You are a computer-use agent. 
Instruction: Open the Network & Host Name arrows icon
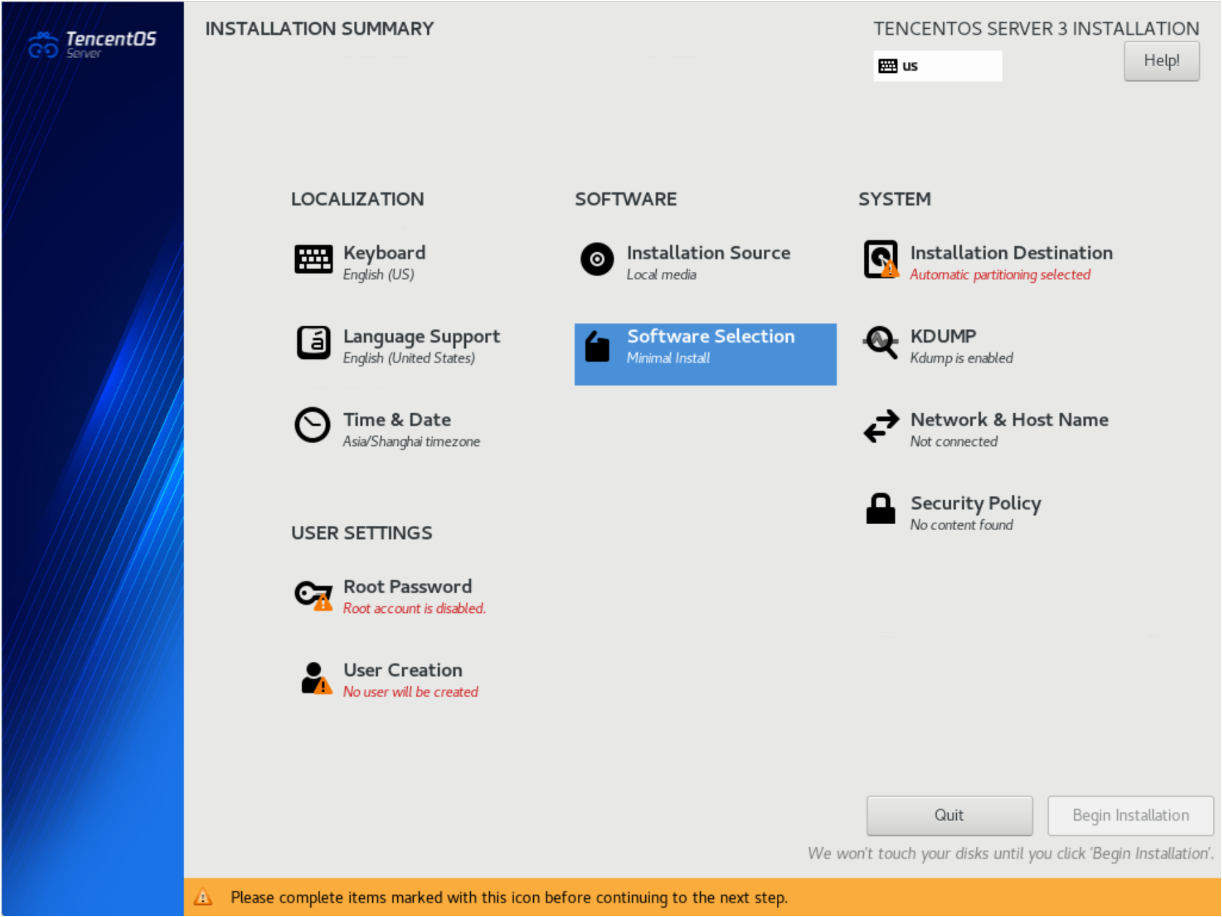click(x=881, y=427)
